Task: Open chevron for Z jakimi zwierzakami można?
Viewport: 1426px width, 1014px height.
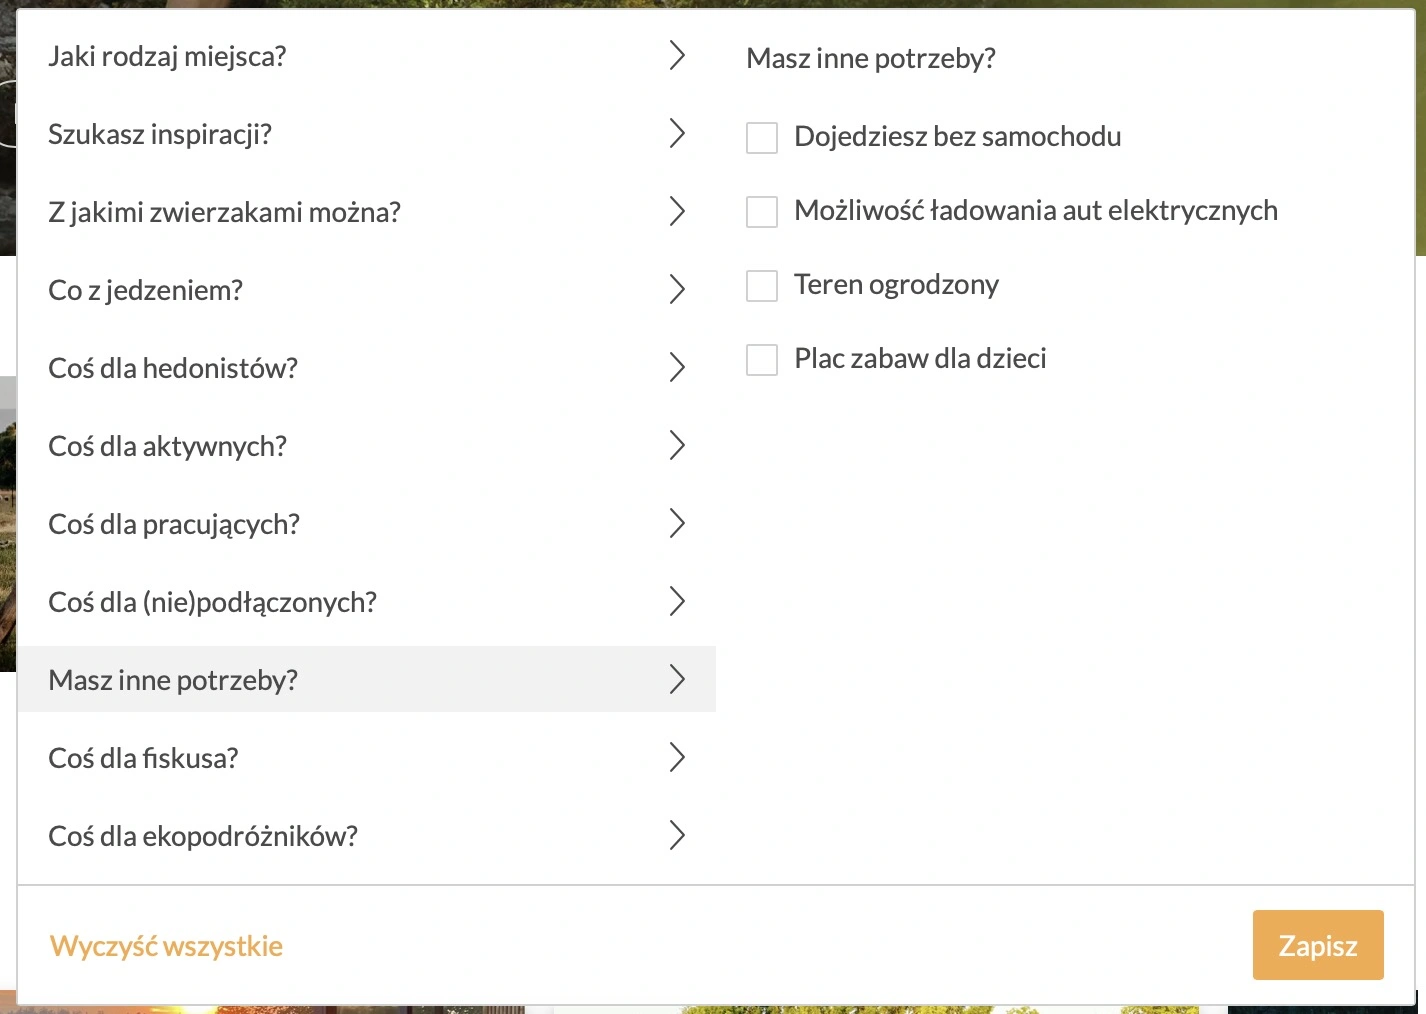Action: click(x=677, y=212)
